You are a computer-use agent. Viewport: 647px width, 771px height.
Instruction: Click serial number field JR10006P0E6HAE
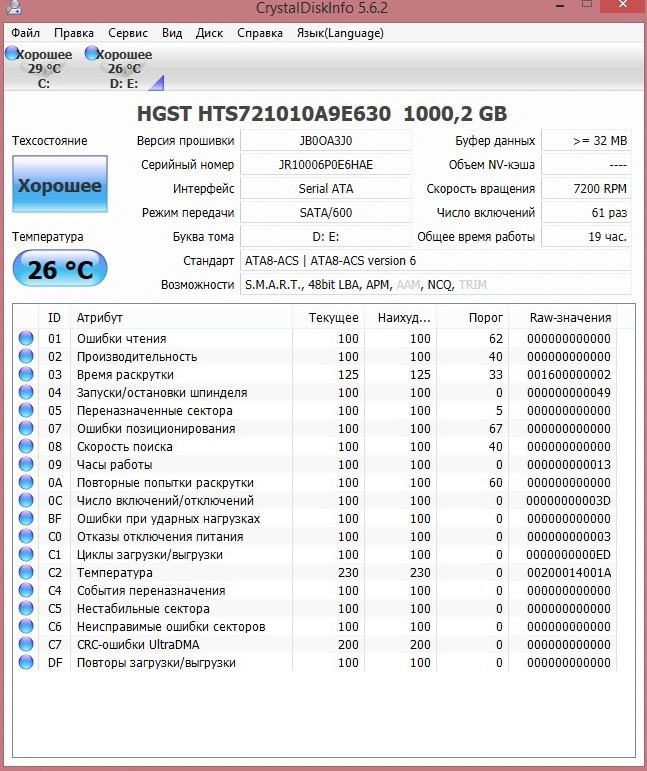pyautogui.click(x=325, y=165)
